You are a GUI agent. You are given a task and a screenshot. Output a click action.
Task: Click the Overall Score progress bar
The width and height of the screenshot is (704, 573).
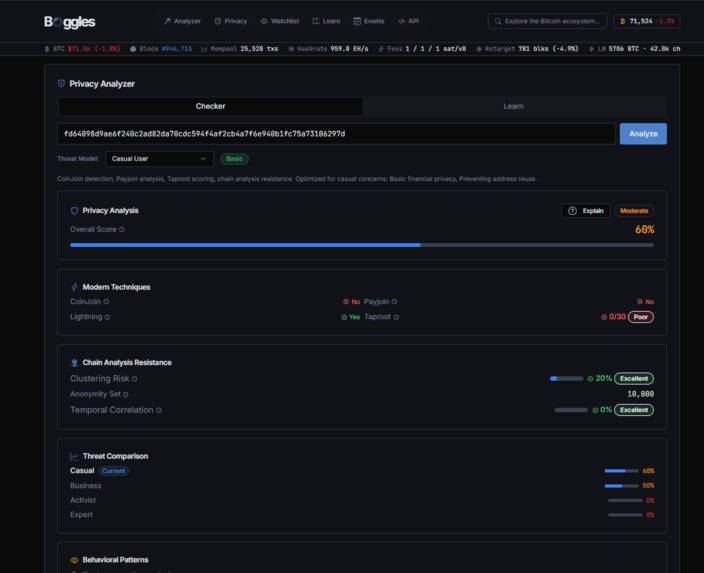[362, 245]
